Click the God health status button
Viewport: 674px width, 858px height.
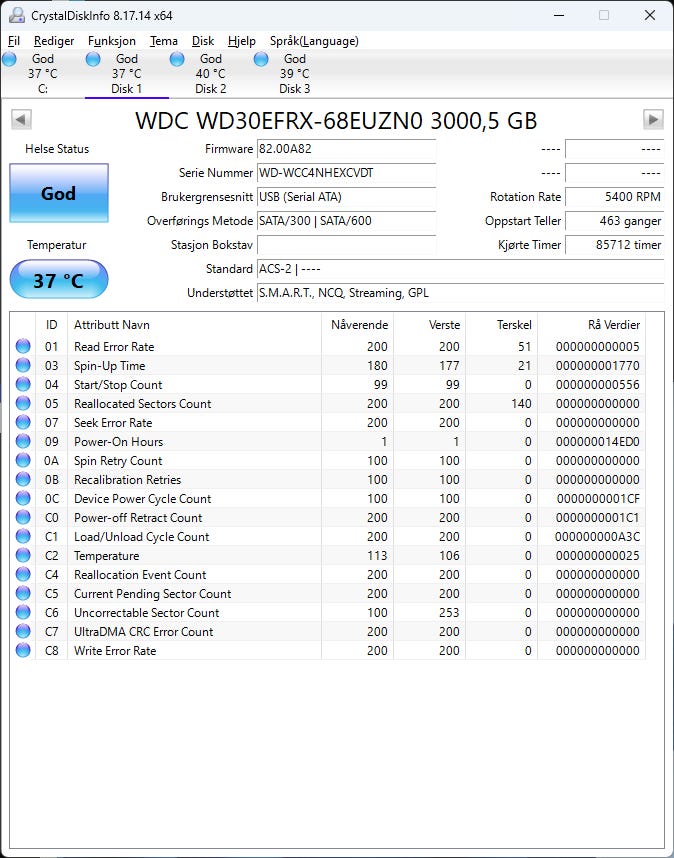[59, 193]
